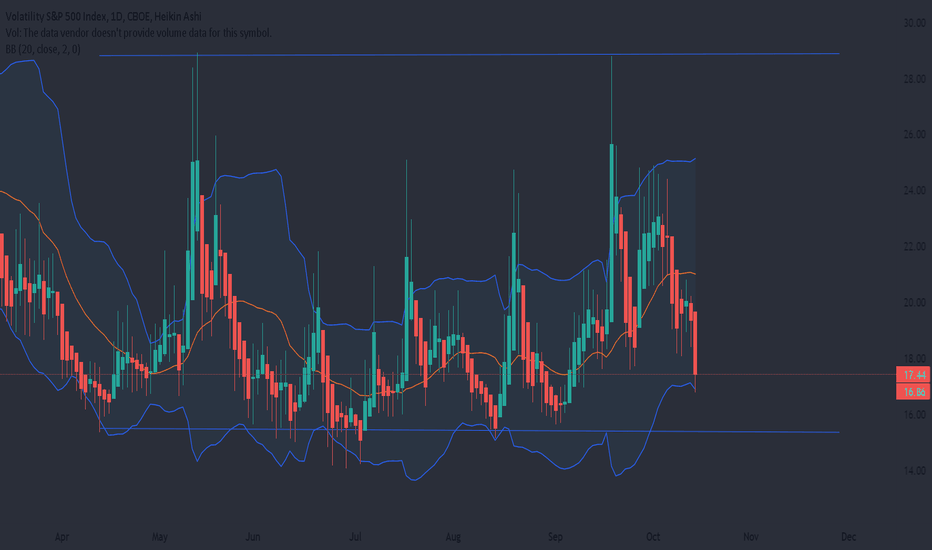Select the upper horizontal blue resistance line
Viewport: 932px width, 550px height.
[470, 54]
